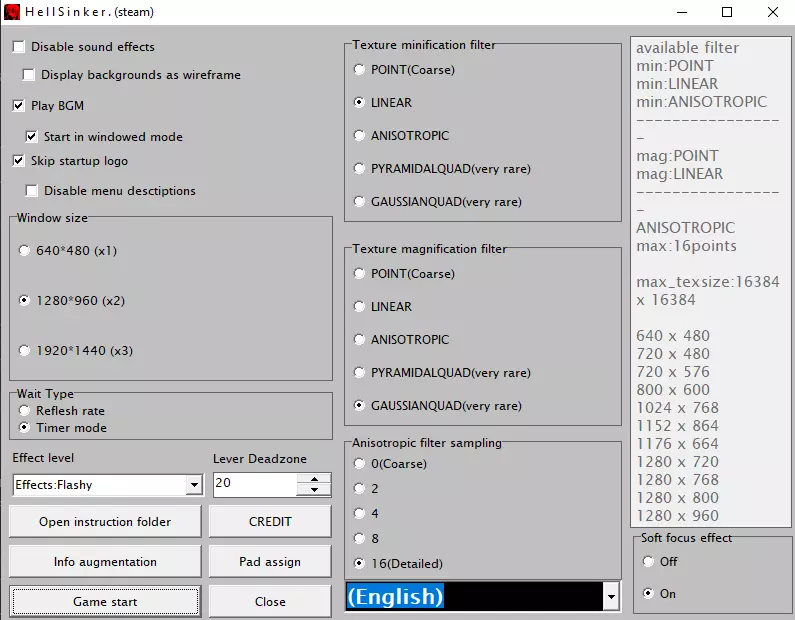Open Info augmentation
795x620 pixels.
click(105, 561)
